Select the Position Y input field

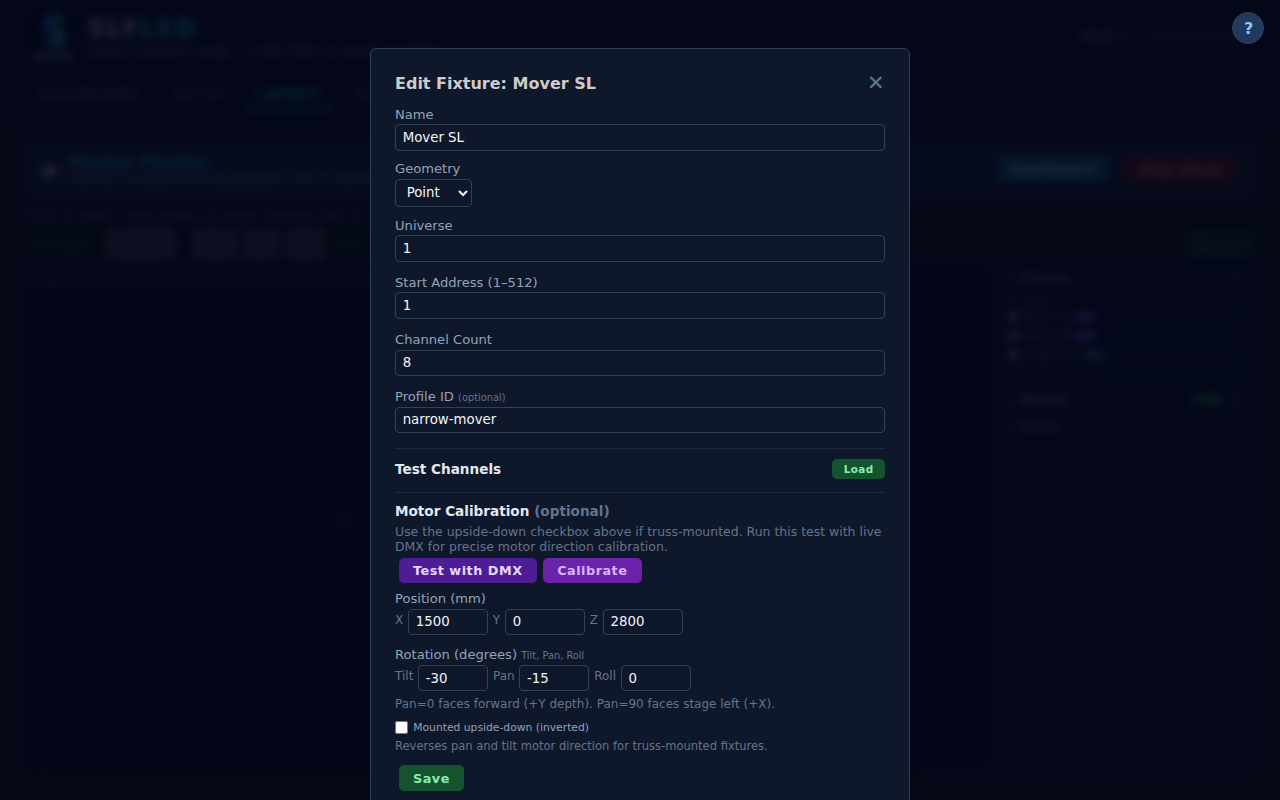544,622
